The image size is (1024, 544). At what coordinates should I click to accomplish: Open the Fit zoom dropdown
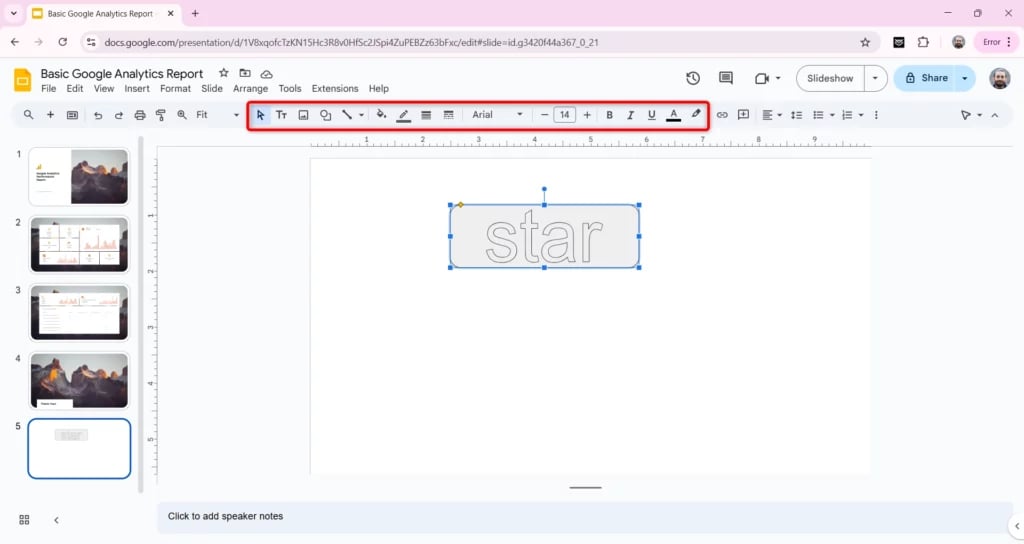point(217,115)
